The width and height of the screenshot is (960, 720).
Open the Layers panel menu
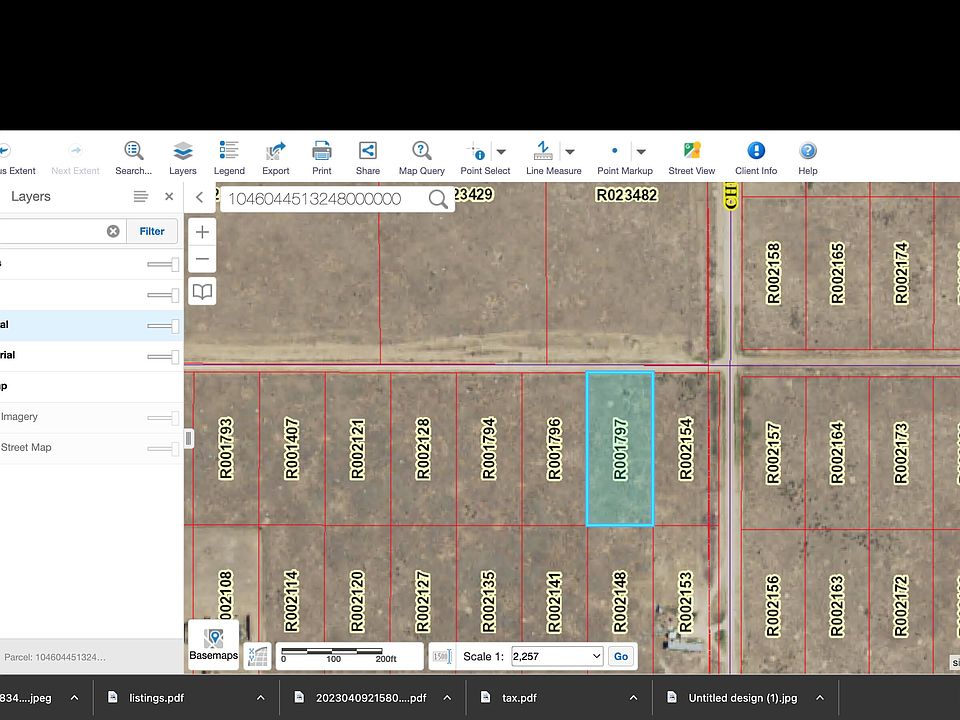(x=140, y=196)
